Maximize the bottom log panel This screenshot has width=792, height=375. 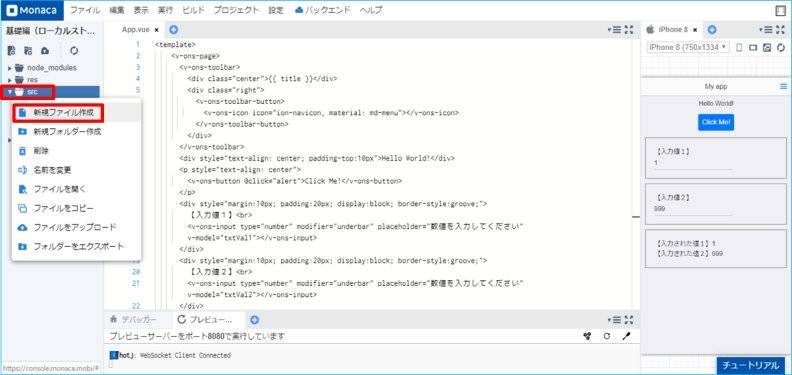pyautogui.click(x=629, y=320)
